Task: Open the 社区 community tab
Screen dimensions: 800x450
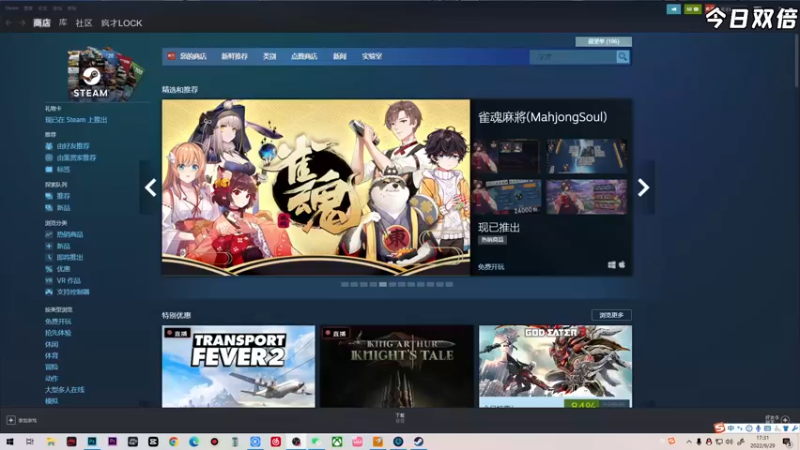Action: point(84,23)
